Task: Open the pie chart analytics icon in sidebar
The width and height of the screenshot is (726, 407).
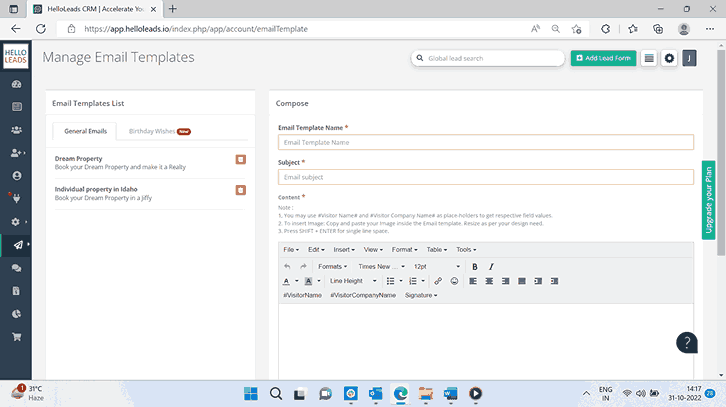Action: pos(17,314)
